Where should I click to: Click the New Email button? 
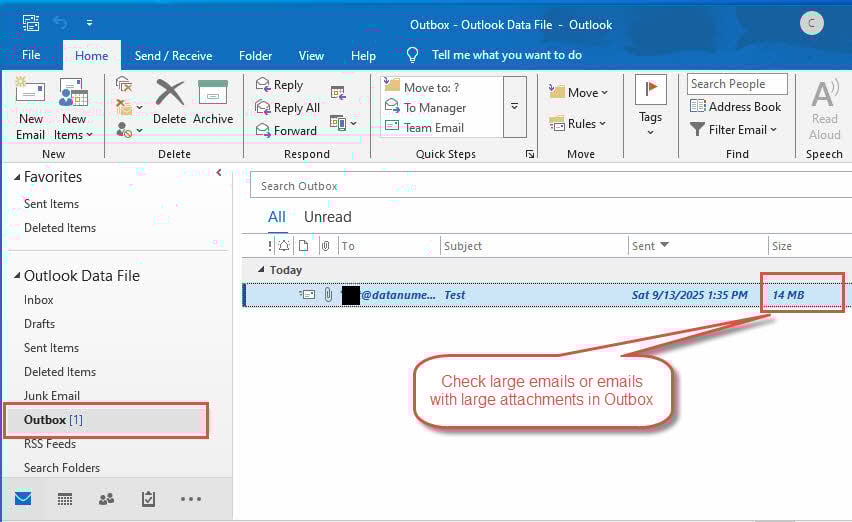click(x=30, y=109)
